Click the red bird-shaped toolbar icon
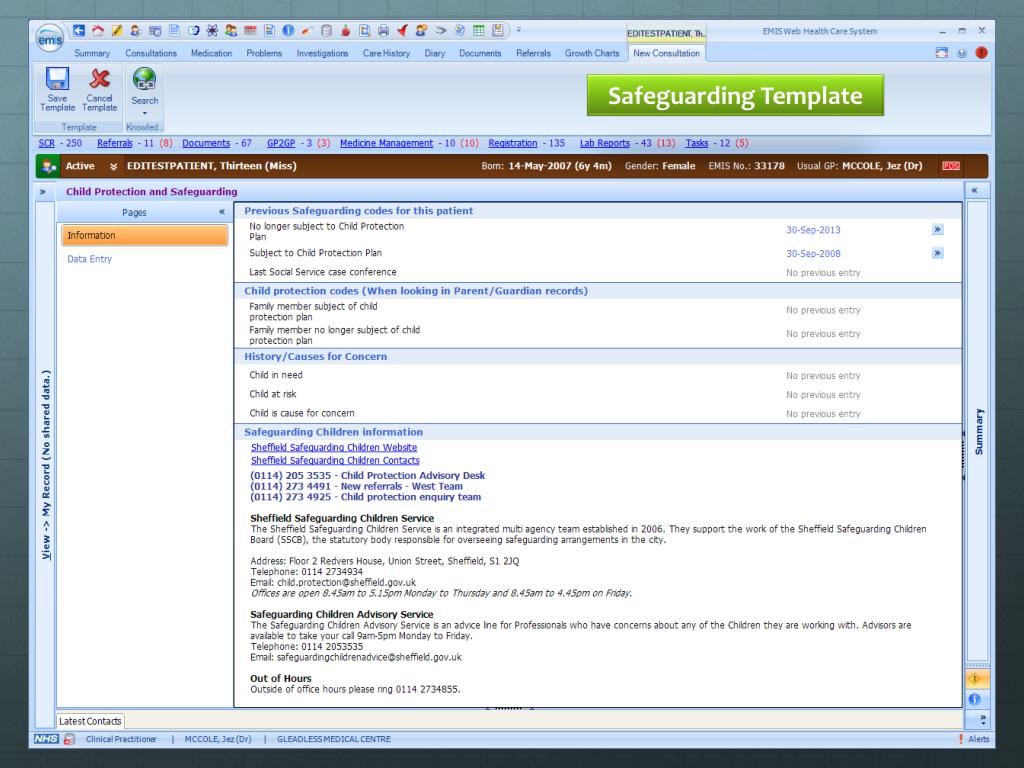The width and height of the screenshot is (1024, 768). click(402, 30)
